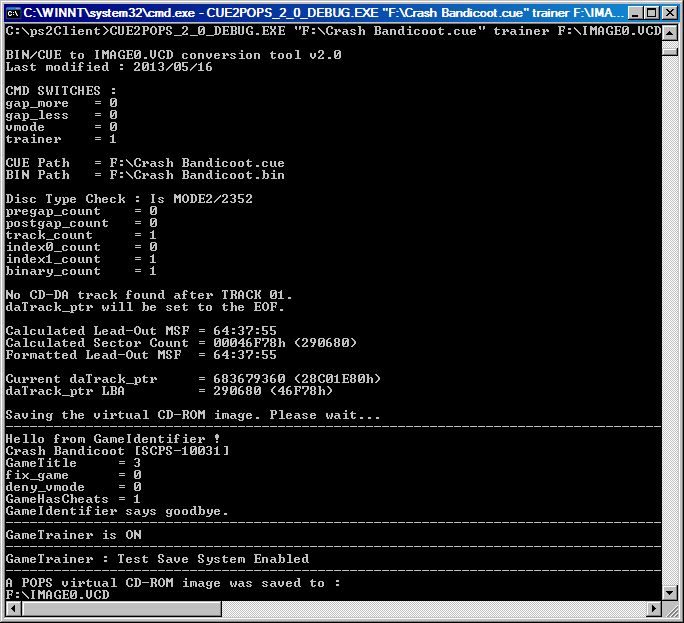Screen dimensions: 684x623
Task: Click 'Saving the virtual CD-ROM image' line
Action: 193,415
